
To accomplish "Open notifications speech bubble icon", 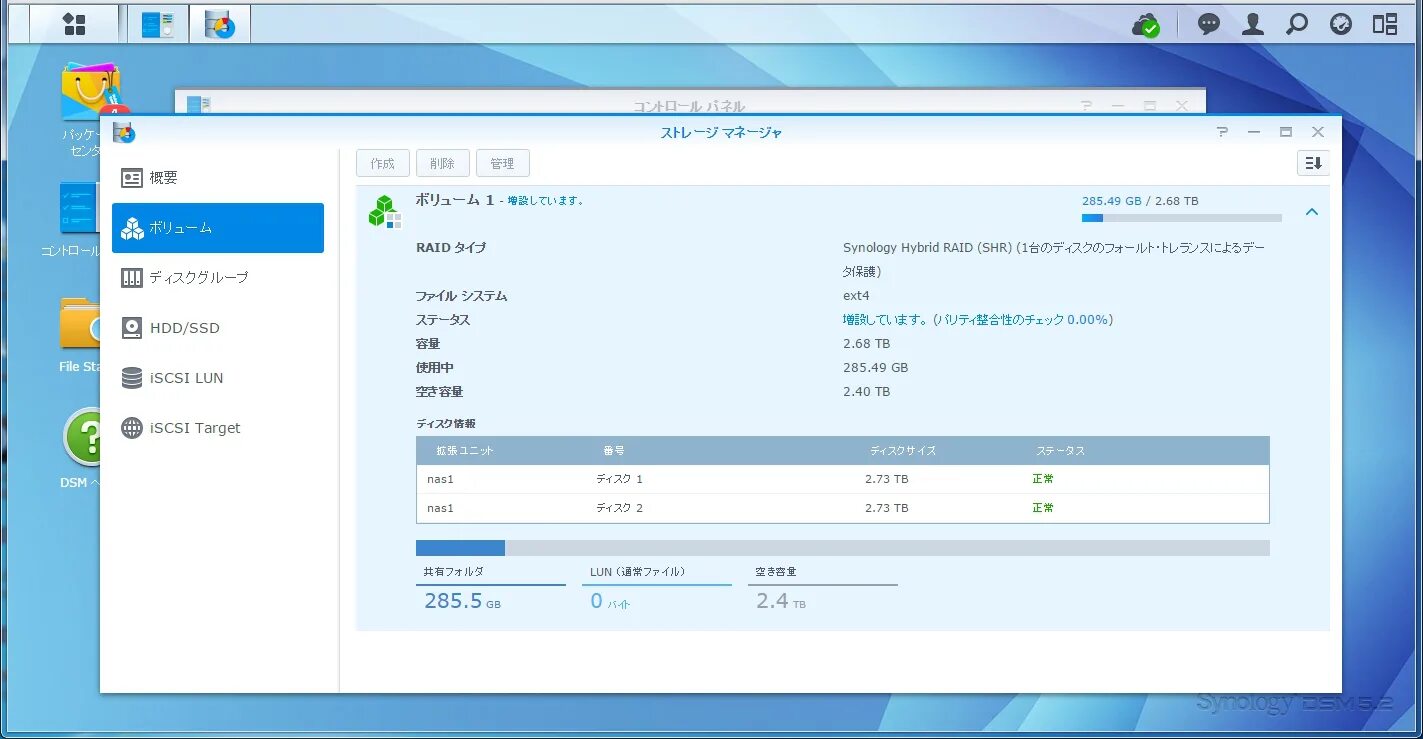I will [x=1209, y=24].
